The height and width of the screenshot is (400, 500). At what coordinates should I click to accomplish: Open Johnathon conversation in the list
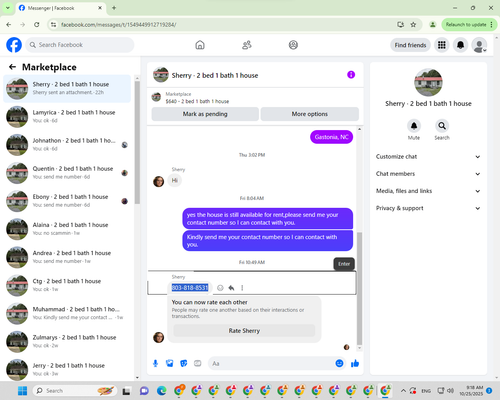coord(67,145)
